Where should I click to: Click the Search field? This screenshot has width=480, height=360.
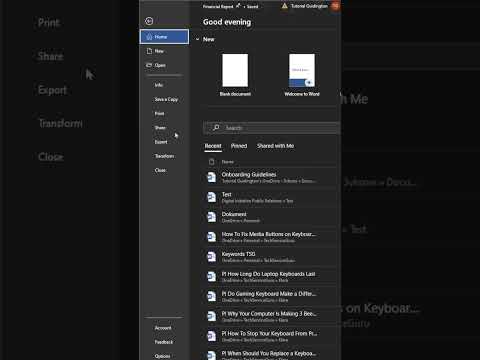[x=272, y=128]
